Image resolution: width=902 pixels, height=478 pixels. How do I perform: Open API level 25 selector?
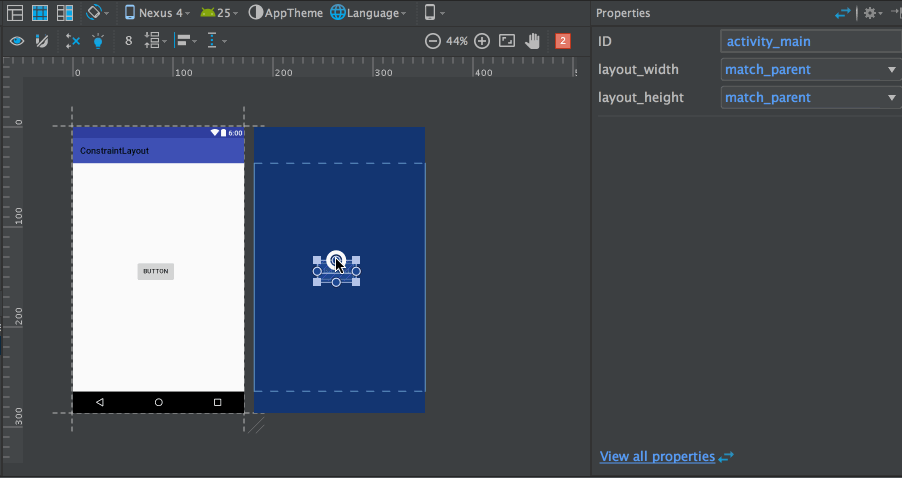click(219, 13)
